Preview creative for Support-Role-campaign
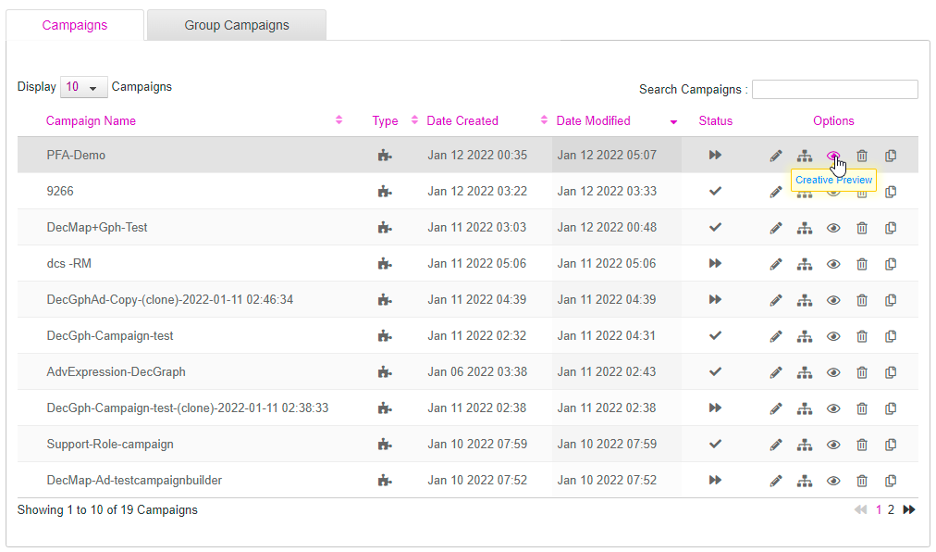This screenshot has height=552, width=936. 833,445
